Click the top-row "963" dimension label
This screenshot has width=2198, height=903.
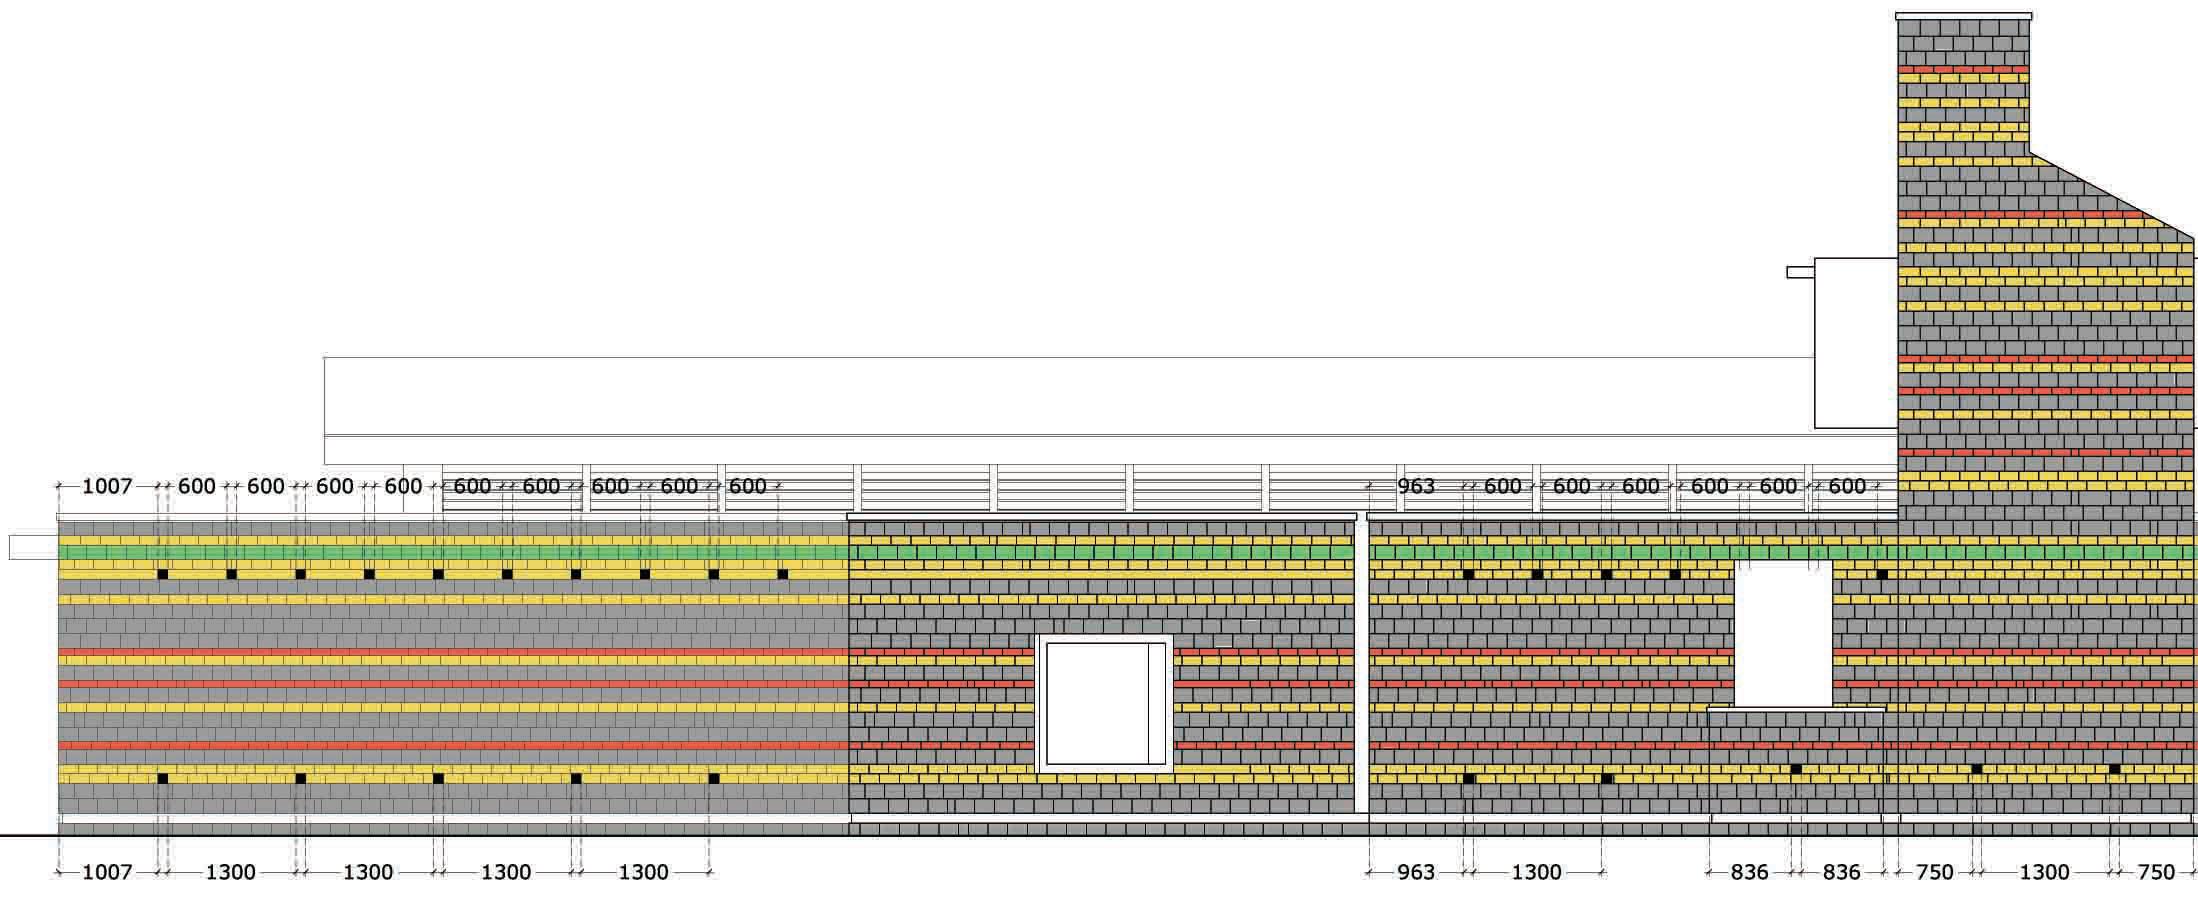pyautogui.click(x=1416, y=486)
